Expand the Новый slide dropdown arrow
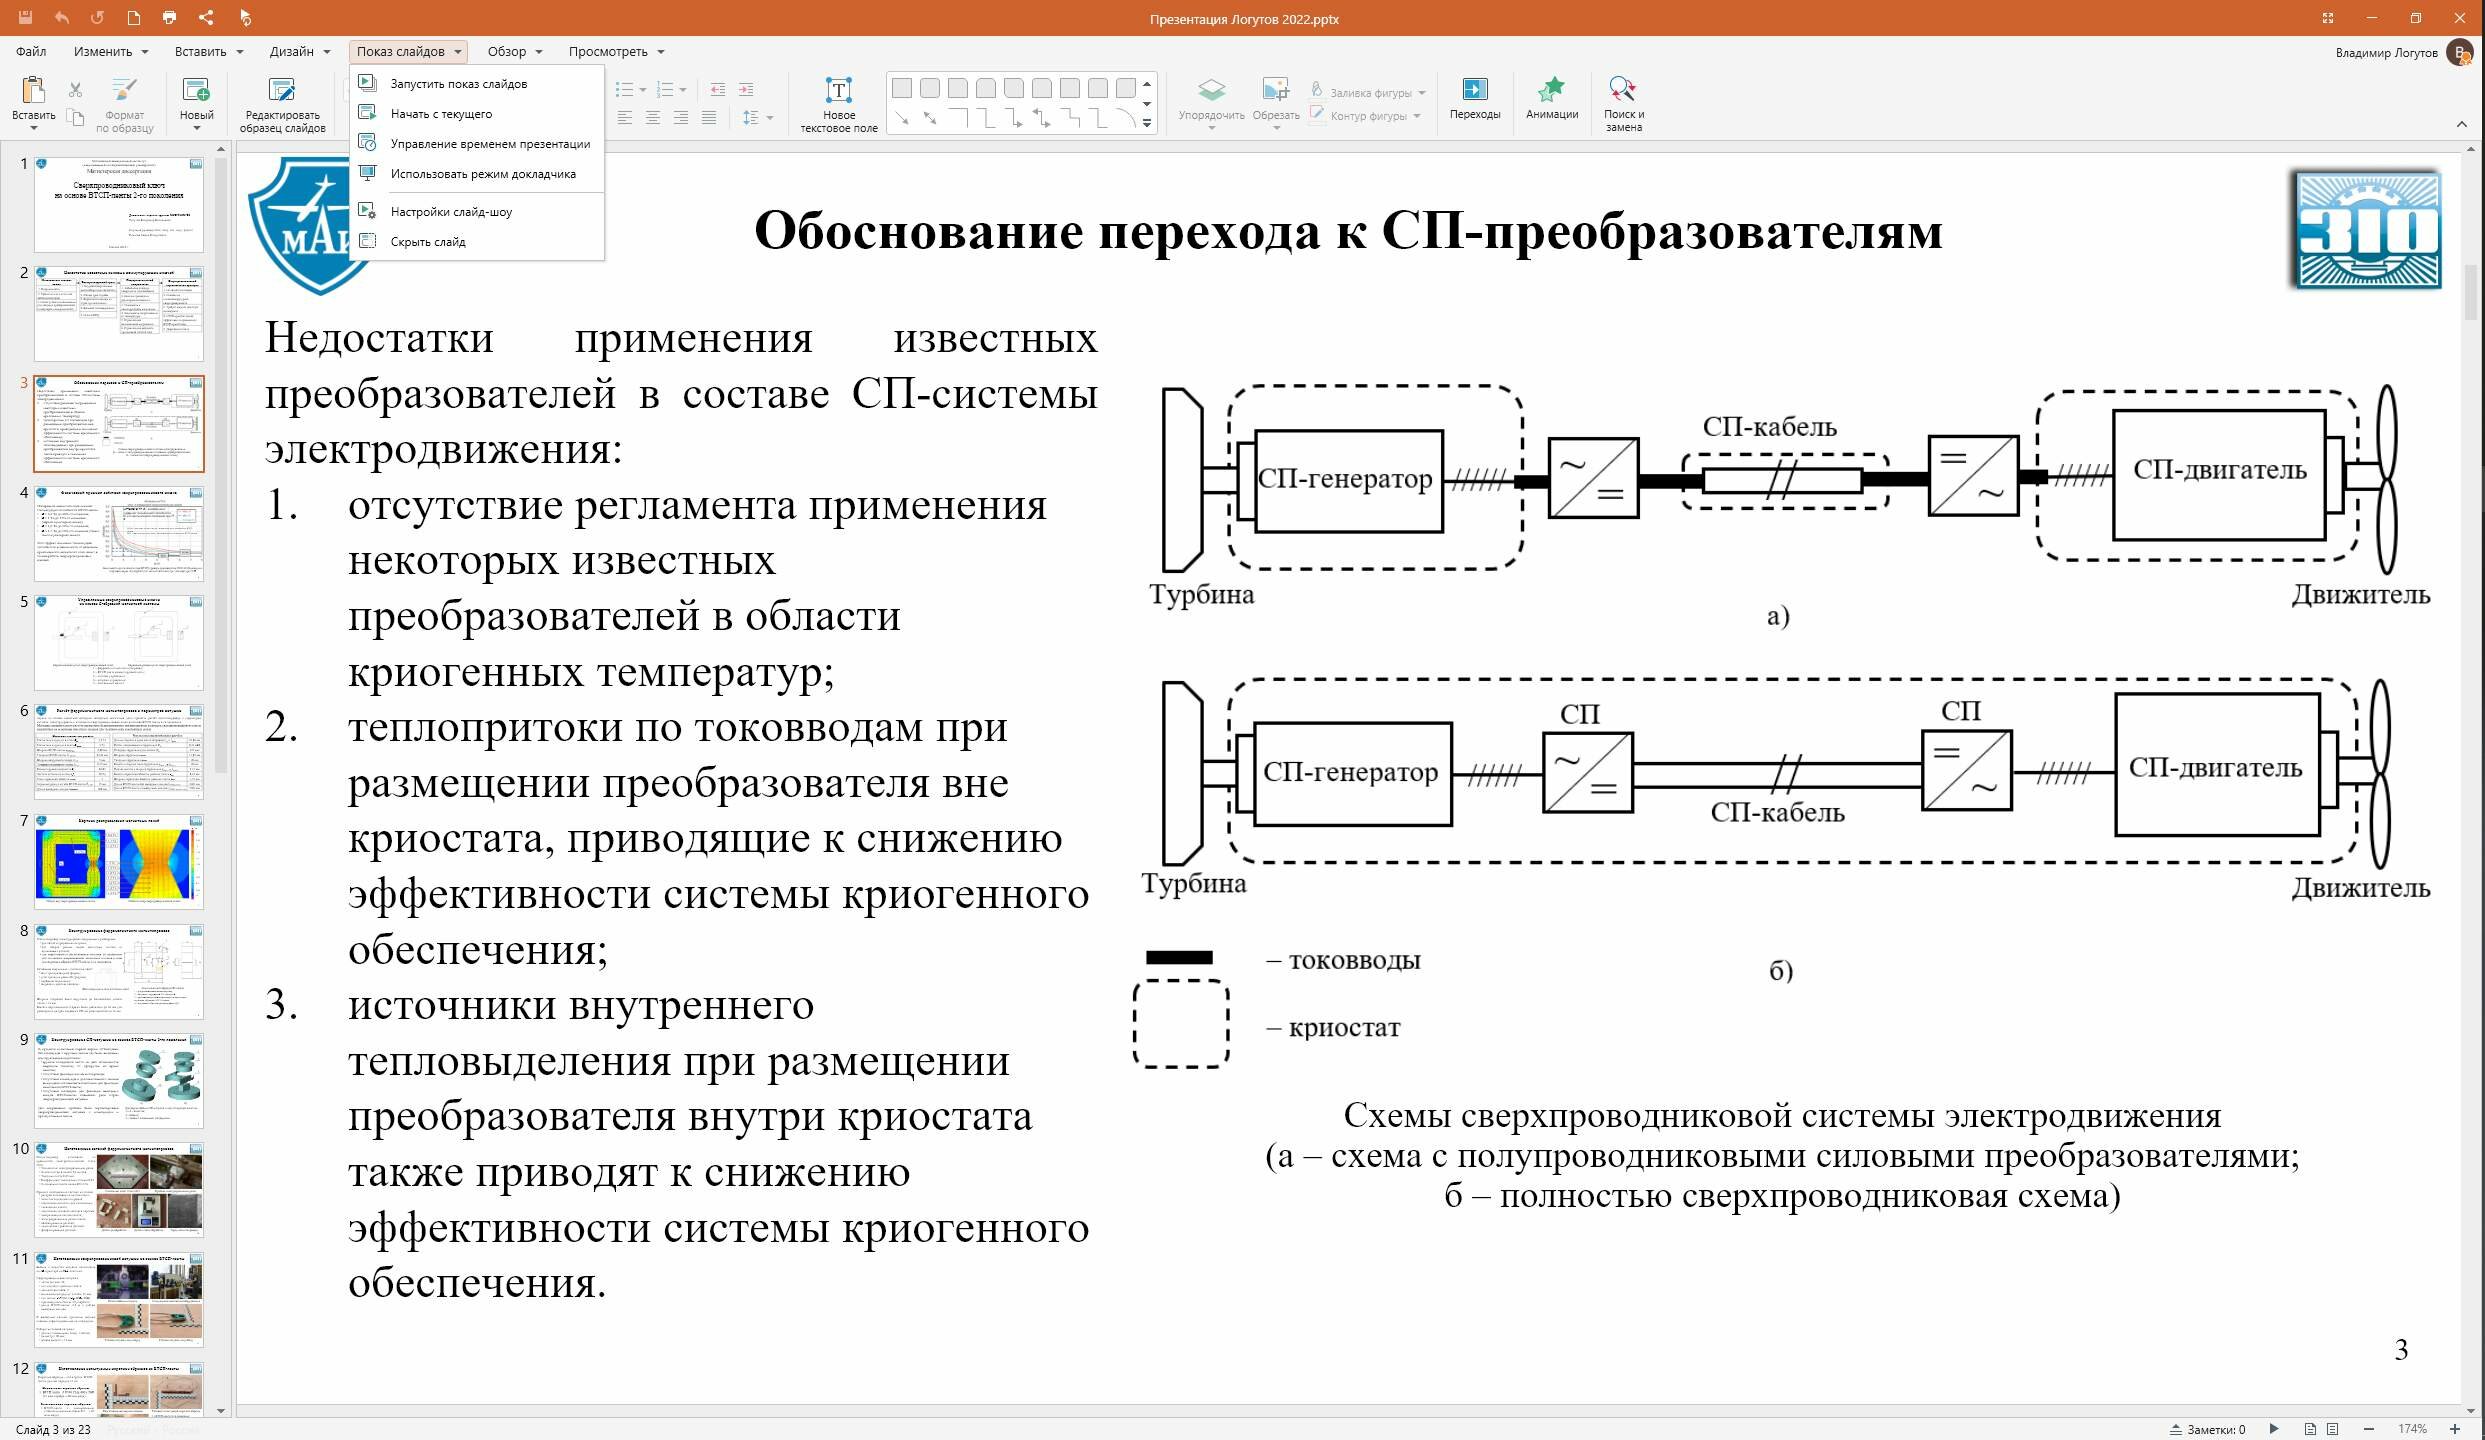 click(196, 128)
